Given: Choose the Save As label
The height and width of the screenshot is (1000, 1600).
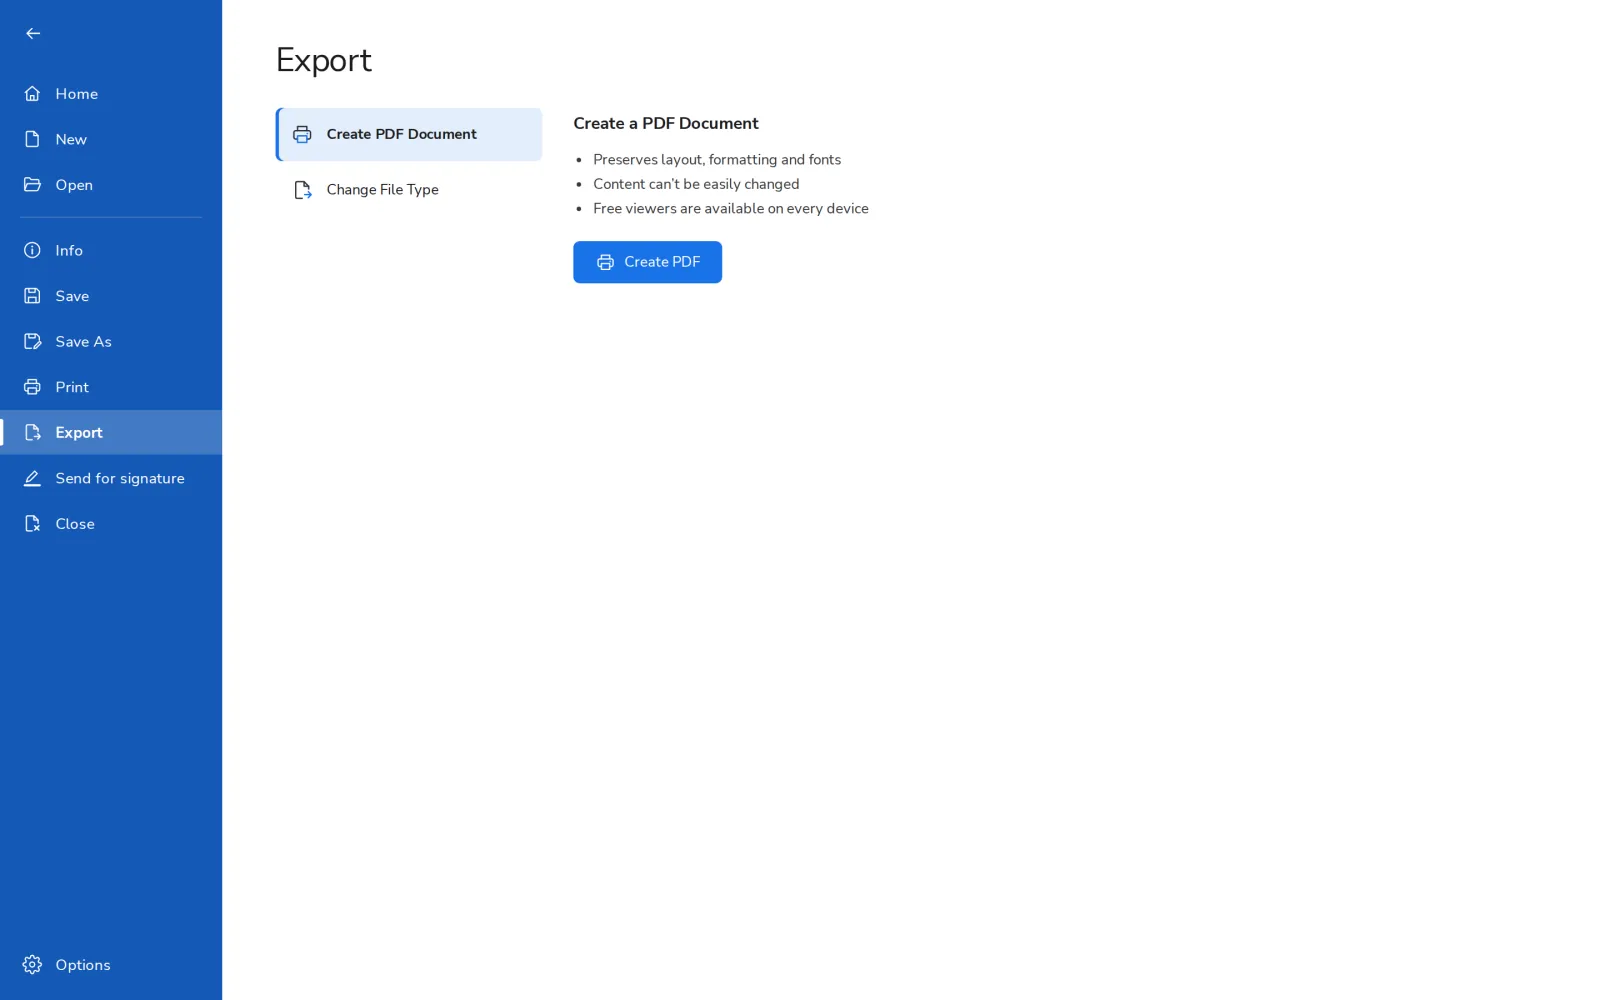Looking at the screenshot, I should pos(84,341).
